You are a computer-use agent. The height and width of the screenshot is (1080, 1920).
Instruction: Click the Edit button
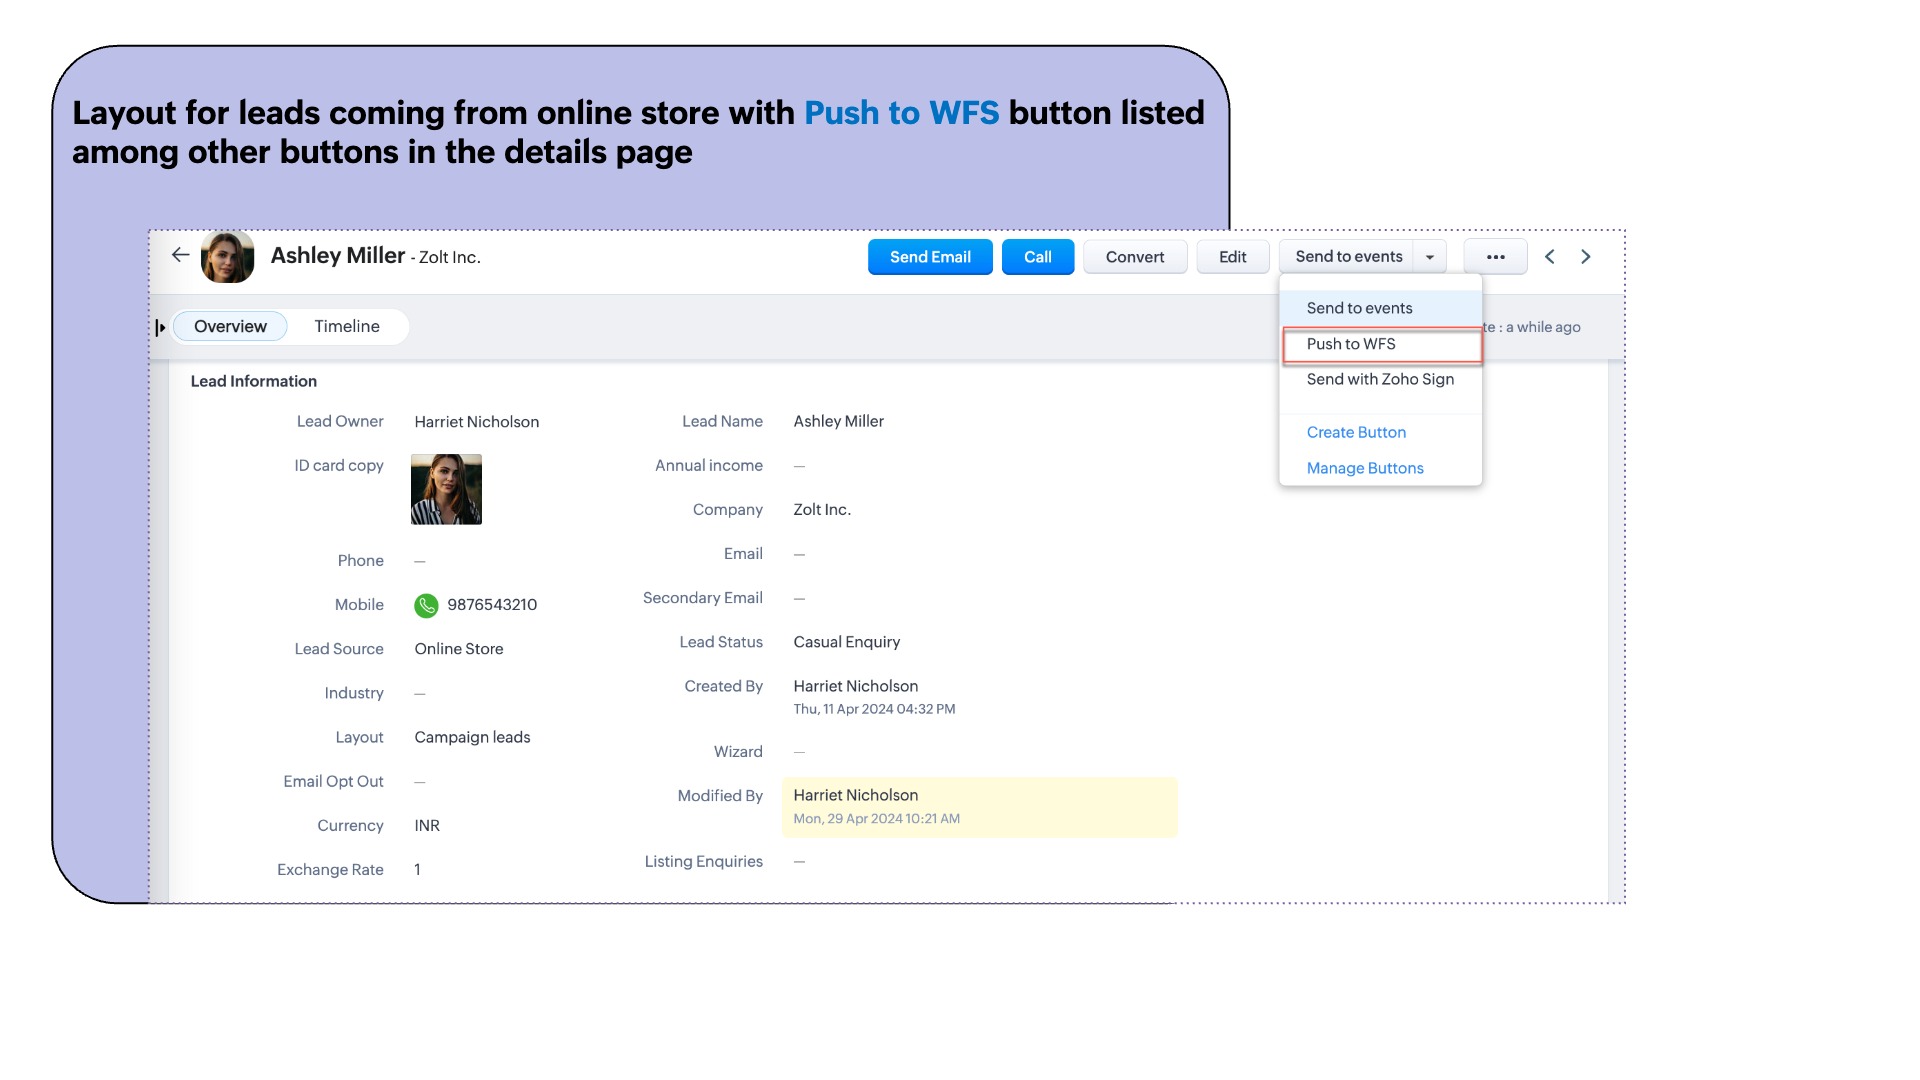(x=1232, y=257)
